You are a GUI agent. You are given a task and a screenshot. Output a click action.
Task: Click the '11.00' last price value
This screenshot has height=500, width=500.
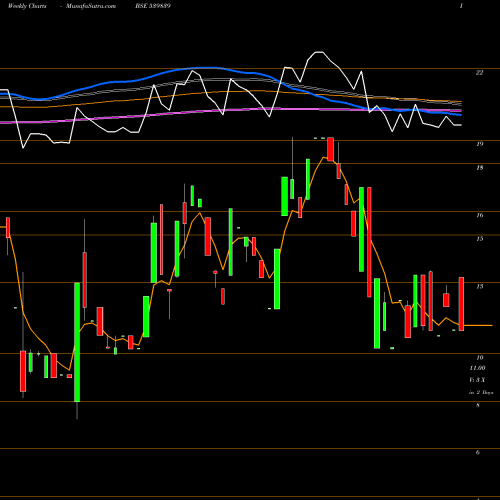click(x=477, y=368)
